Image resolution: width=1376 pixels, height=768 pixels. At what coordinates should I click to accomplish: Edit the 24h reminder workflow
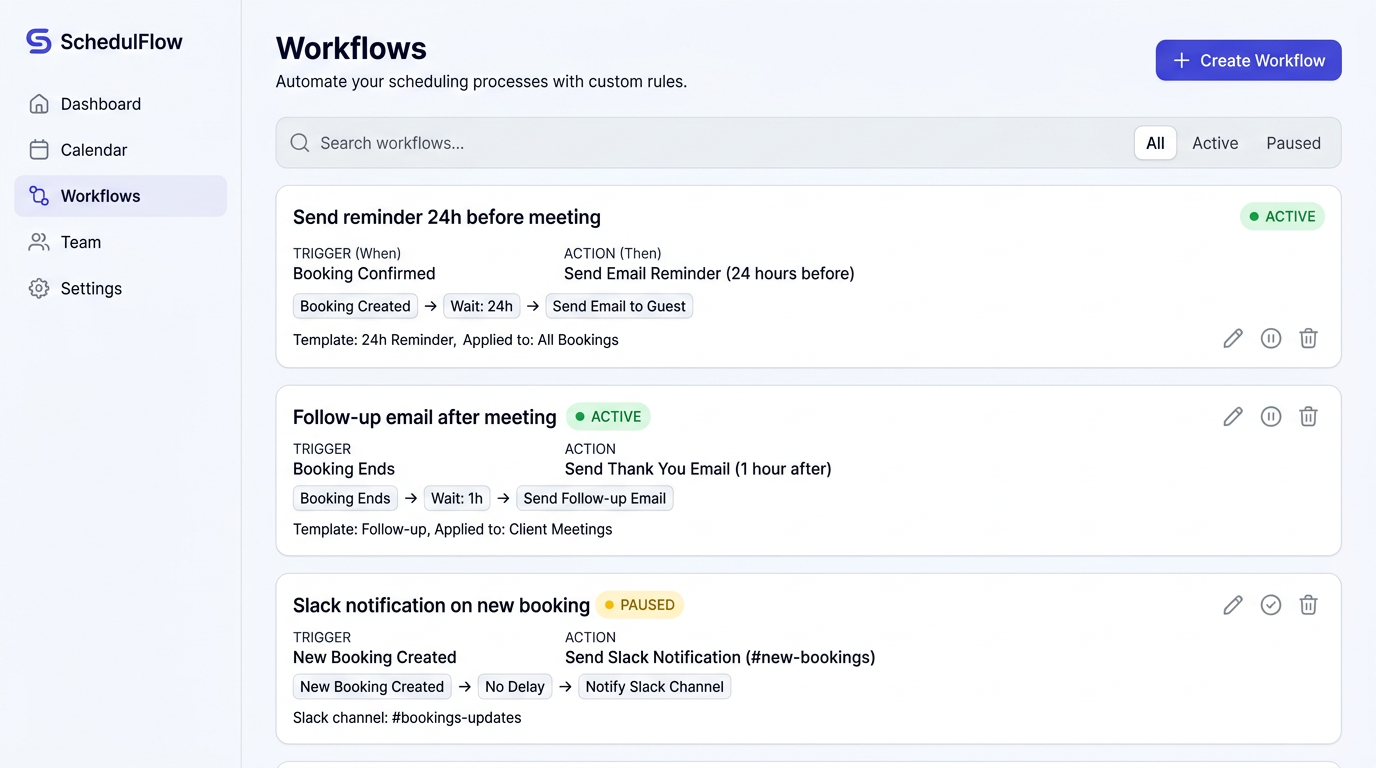coord(1232,338)
